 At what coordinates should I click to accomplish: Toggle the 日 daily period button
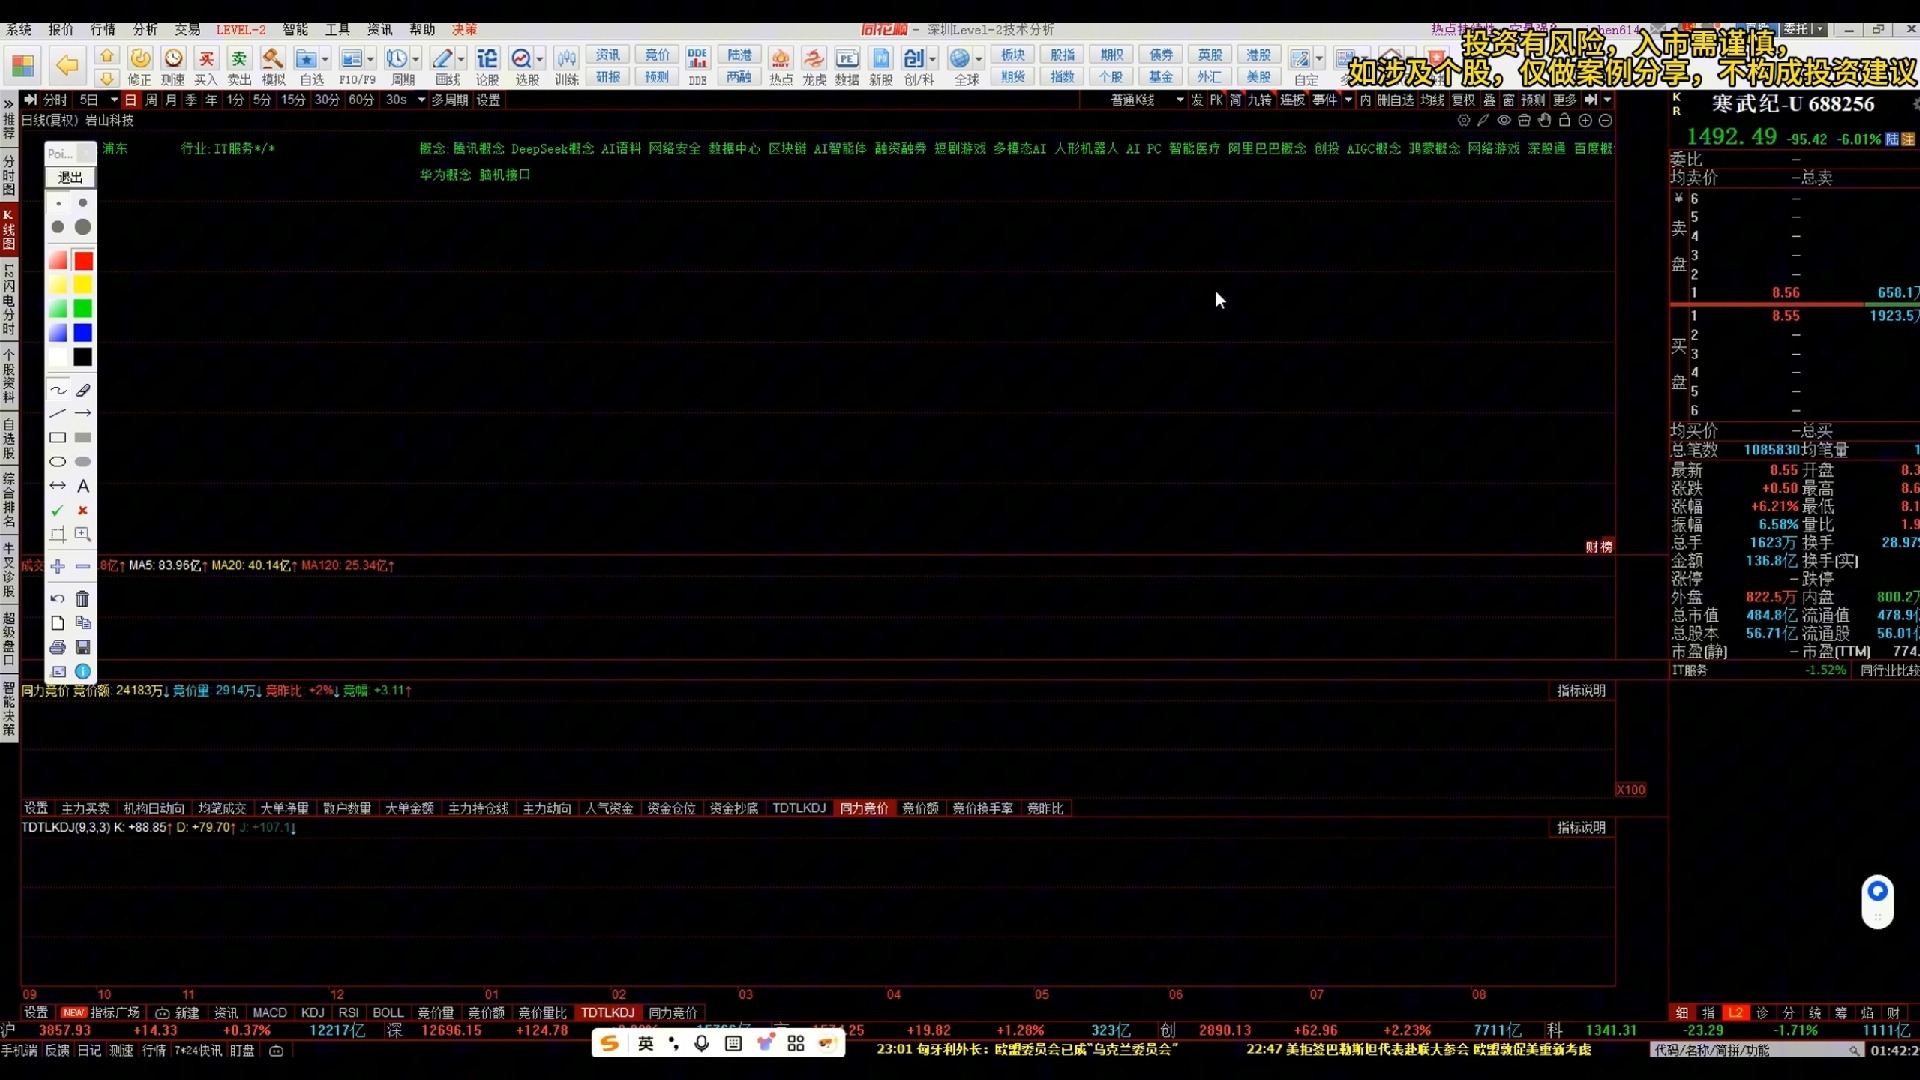click(x=130, y=100)
